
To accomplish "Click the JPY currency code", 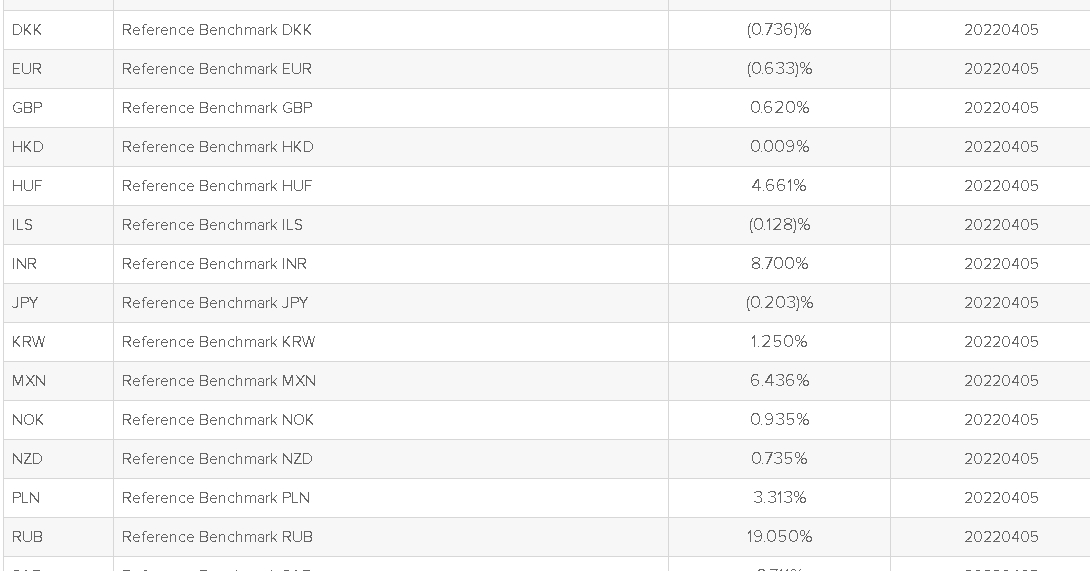I will [x=25, y=303].
